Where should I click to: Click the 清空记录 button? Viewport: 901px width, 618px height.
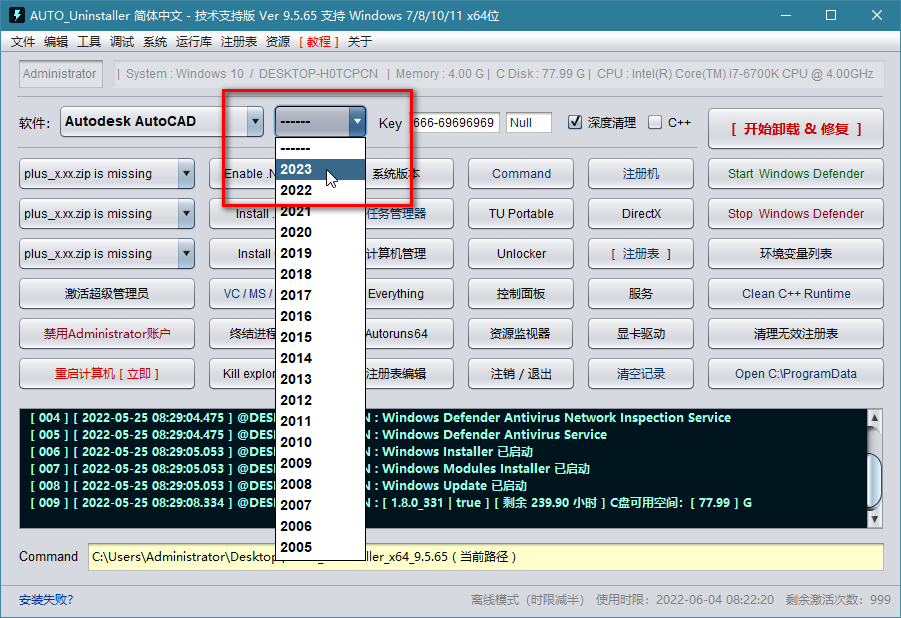click(x=641, y=374)
